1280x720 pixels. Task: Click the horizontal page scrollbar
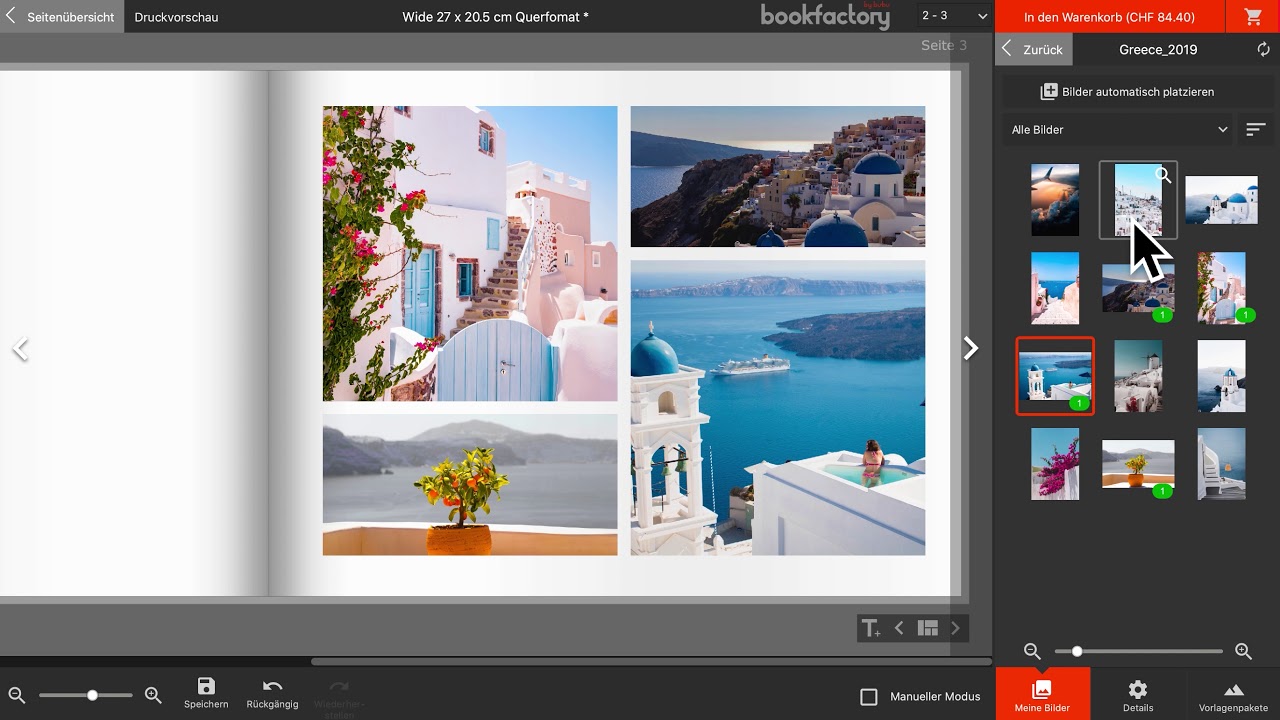coord(650,661)
